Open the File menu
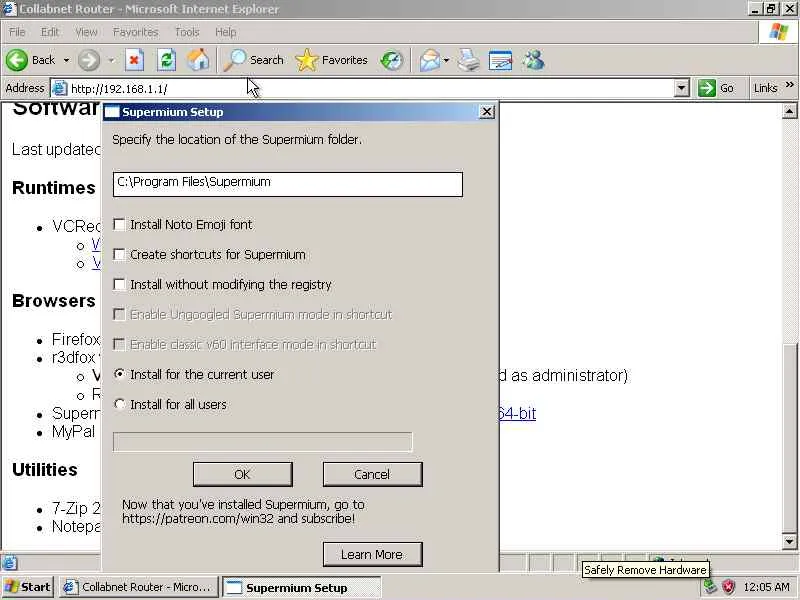800x600 pixels. 17,32
